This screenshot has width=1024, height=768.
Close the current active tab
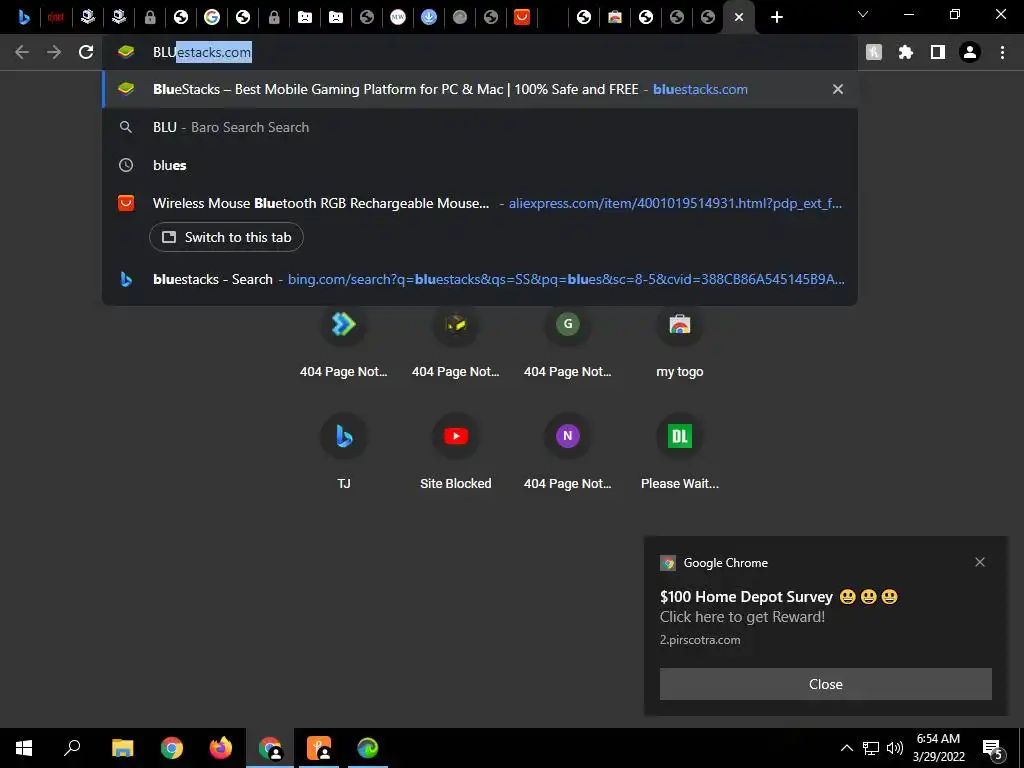click(739, 17)
